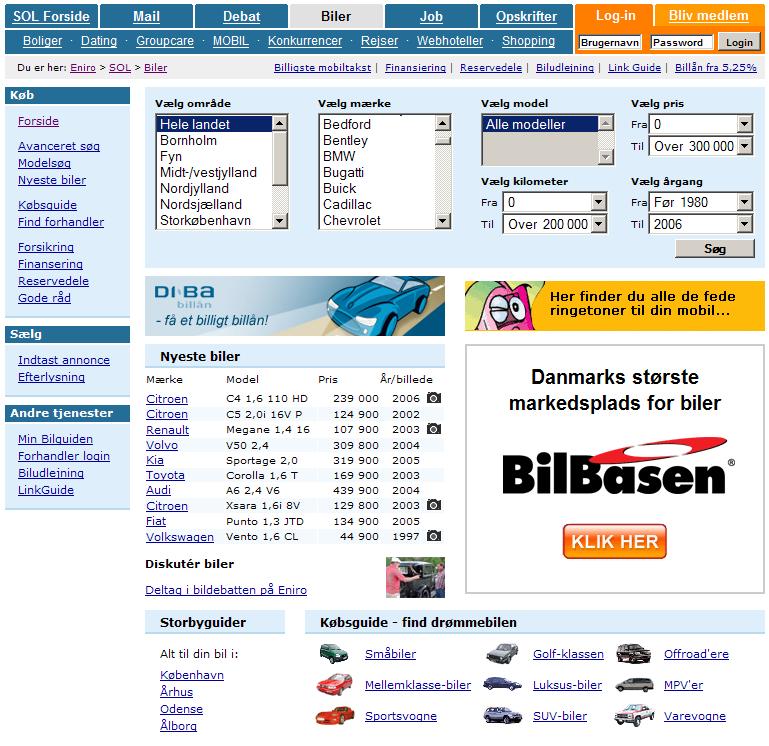Click the Password input field
This screenshot has width=769, height=746.
(682, 42)
